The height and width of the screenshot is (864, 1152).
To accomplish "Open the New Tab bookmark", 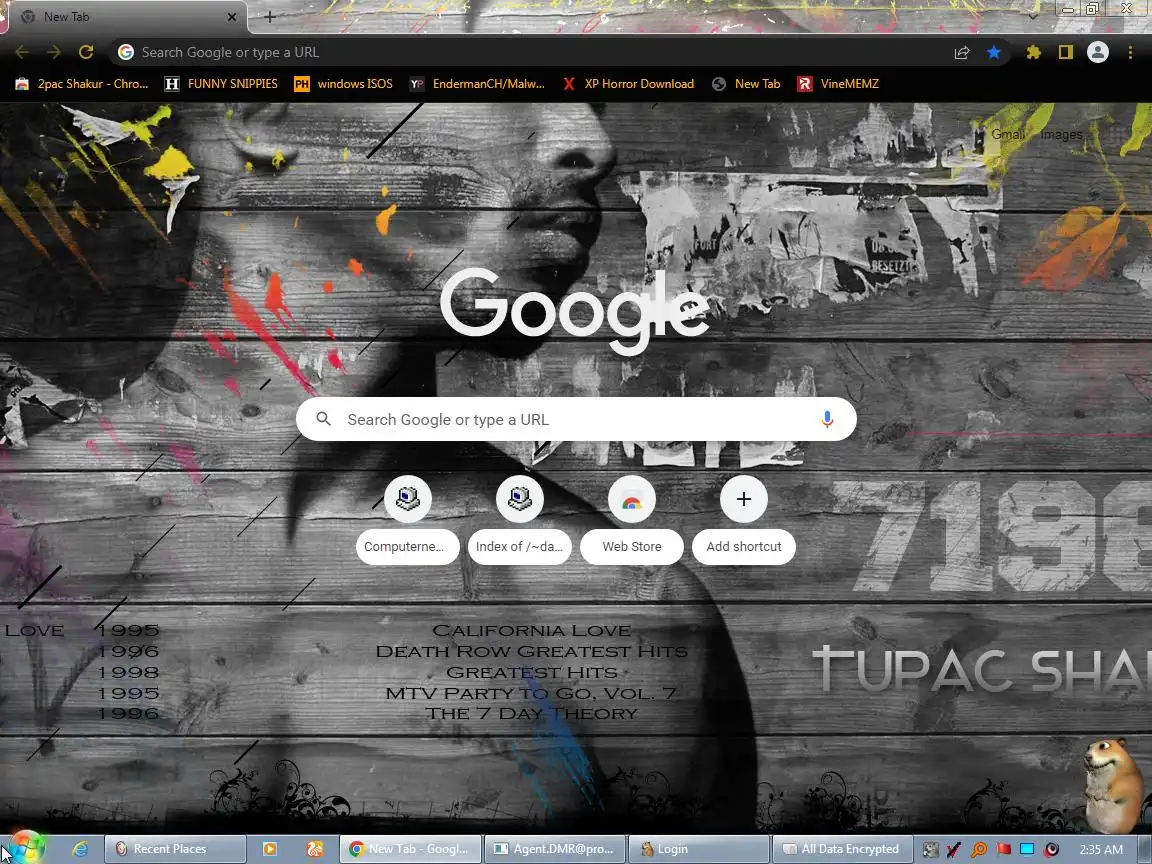I will tap(746, 84).
